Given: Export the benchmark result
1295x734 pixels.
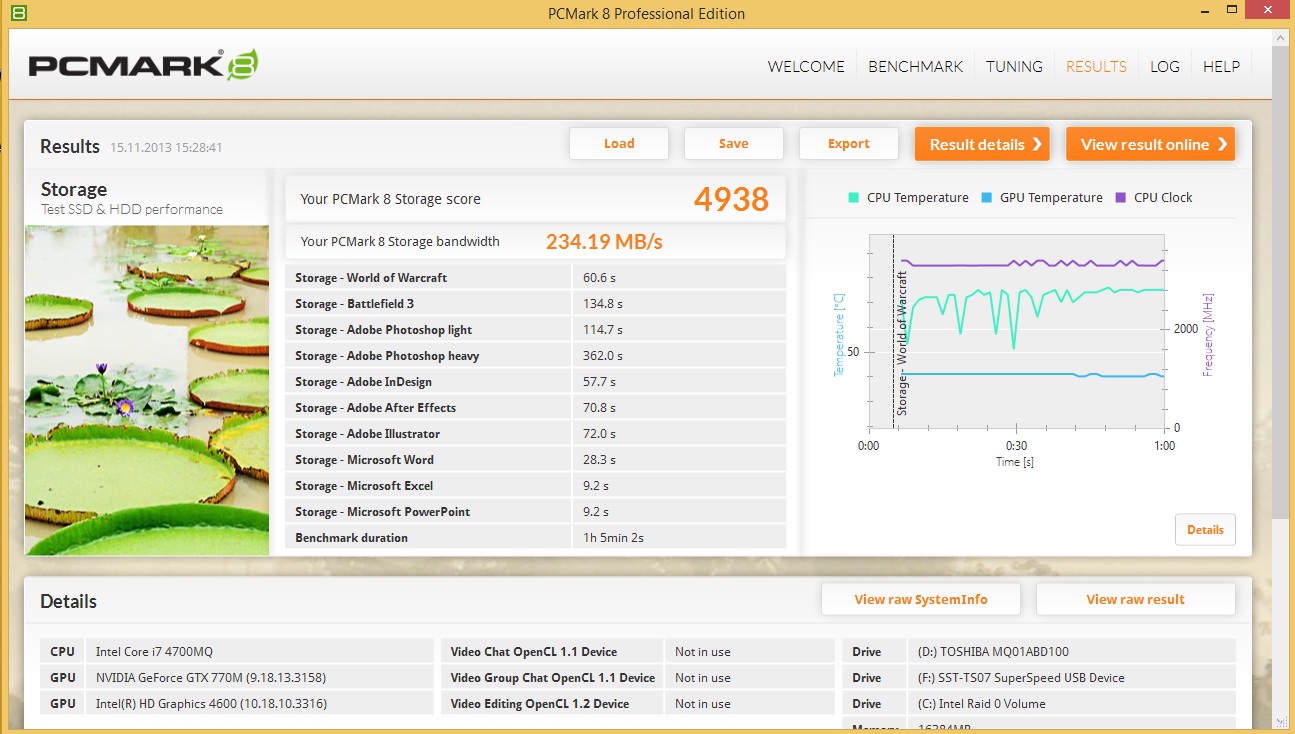Looking at the screenshot, I should coord(848,144).
